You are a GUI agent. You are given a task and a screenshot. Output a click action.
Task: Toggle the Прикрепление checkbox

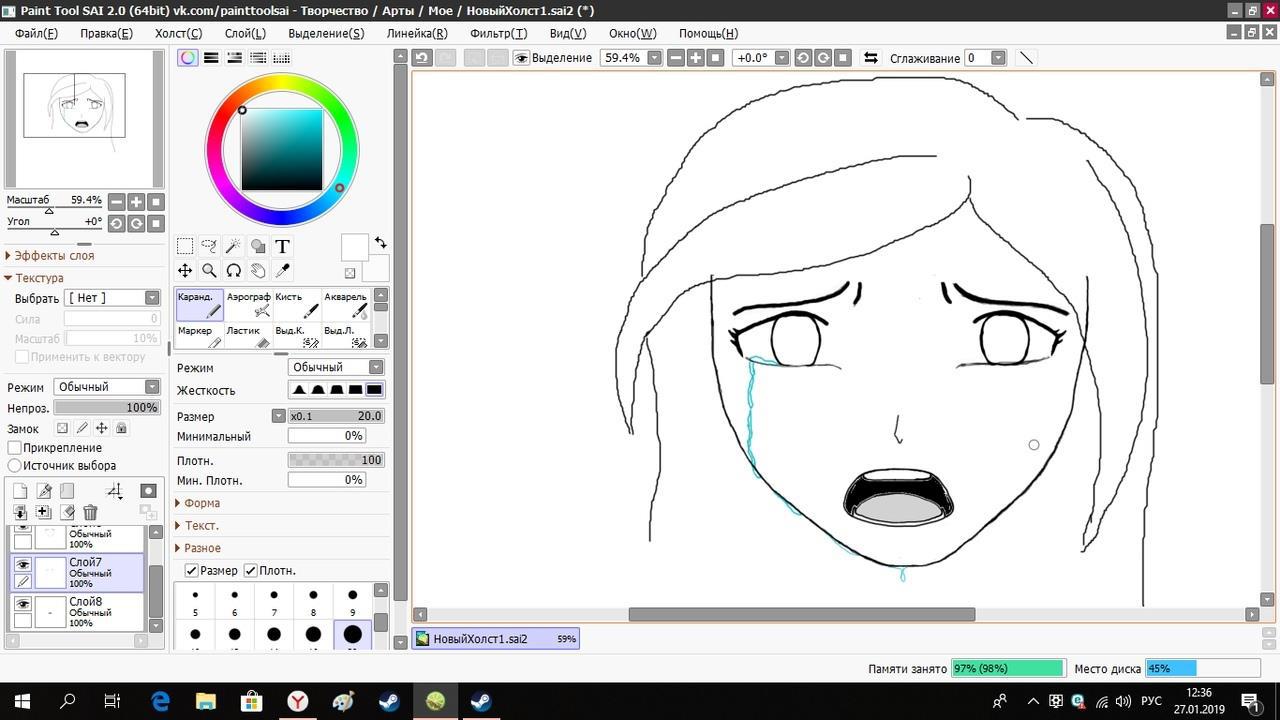tap(15, 448)
